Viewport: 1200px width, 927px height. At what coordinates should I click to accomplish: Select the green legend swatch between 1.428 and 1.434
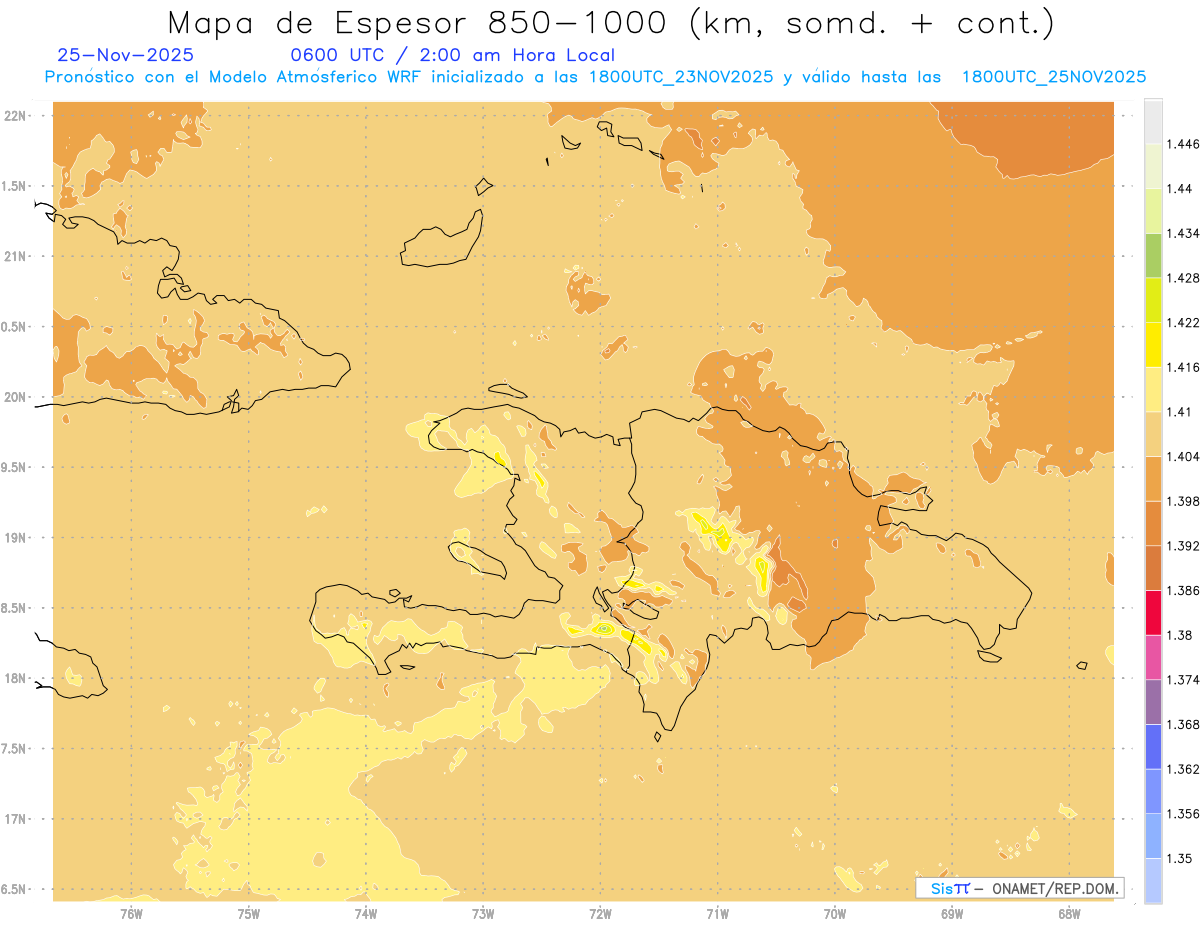coord(1153,255)
